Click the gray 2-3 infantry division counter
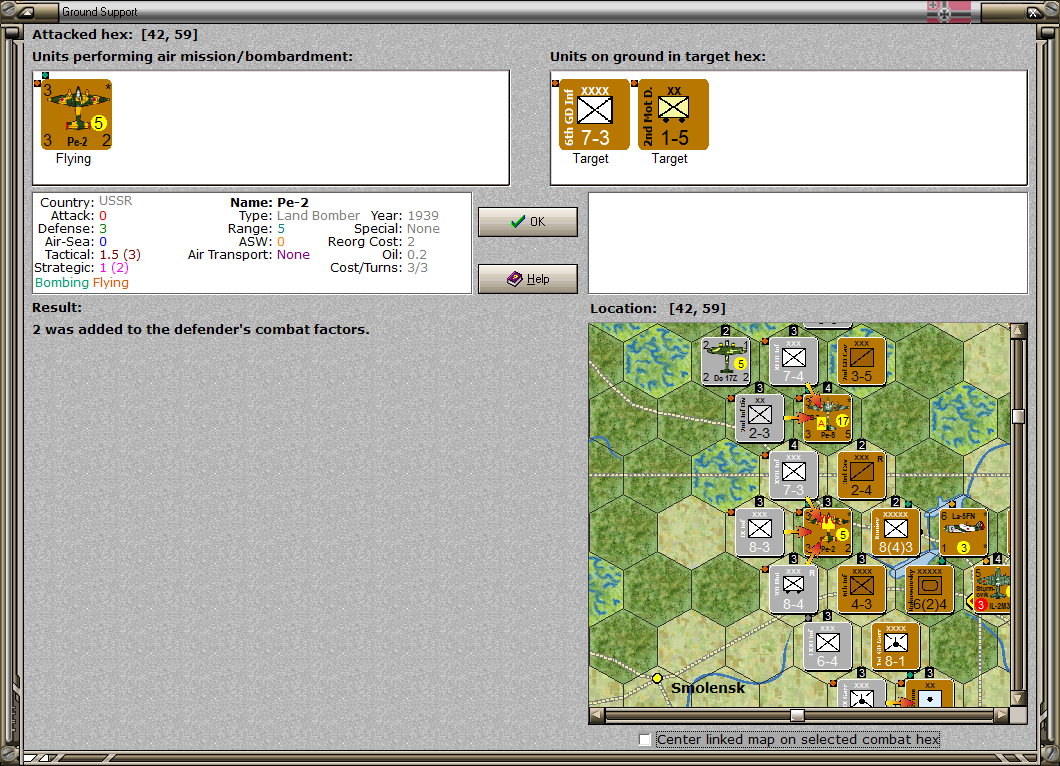The image size is (1060, 766). point(759,418)
